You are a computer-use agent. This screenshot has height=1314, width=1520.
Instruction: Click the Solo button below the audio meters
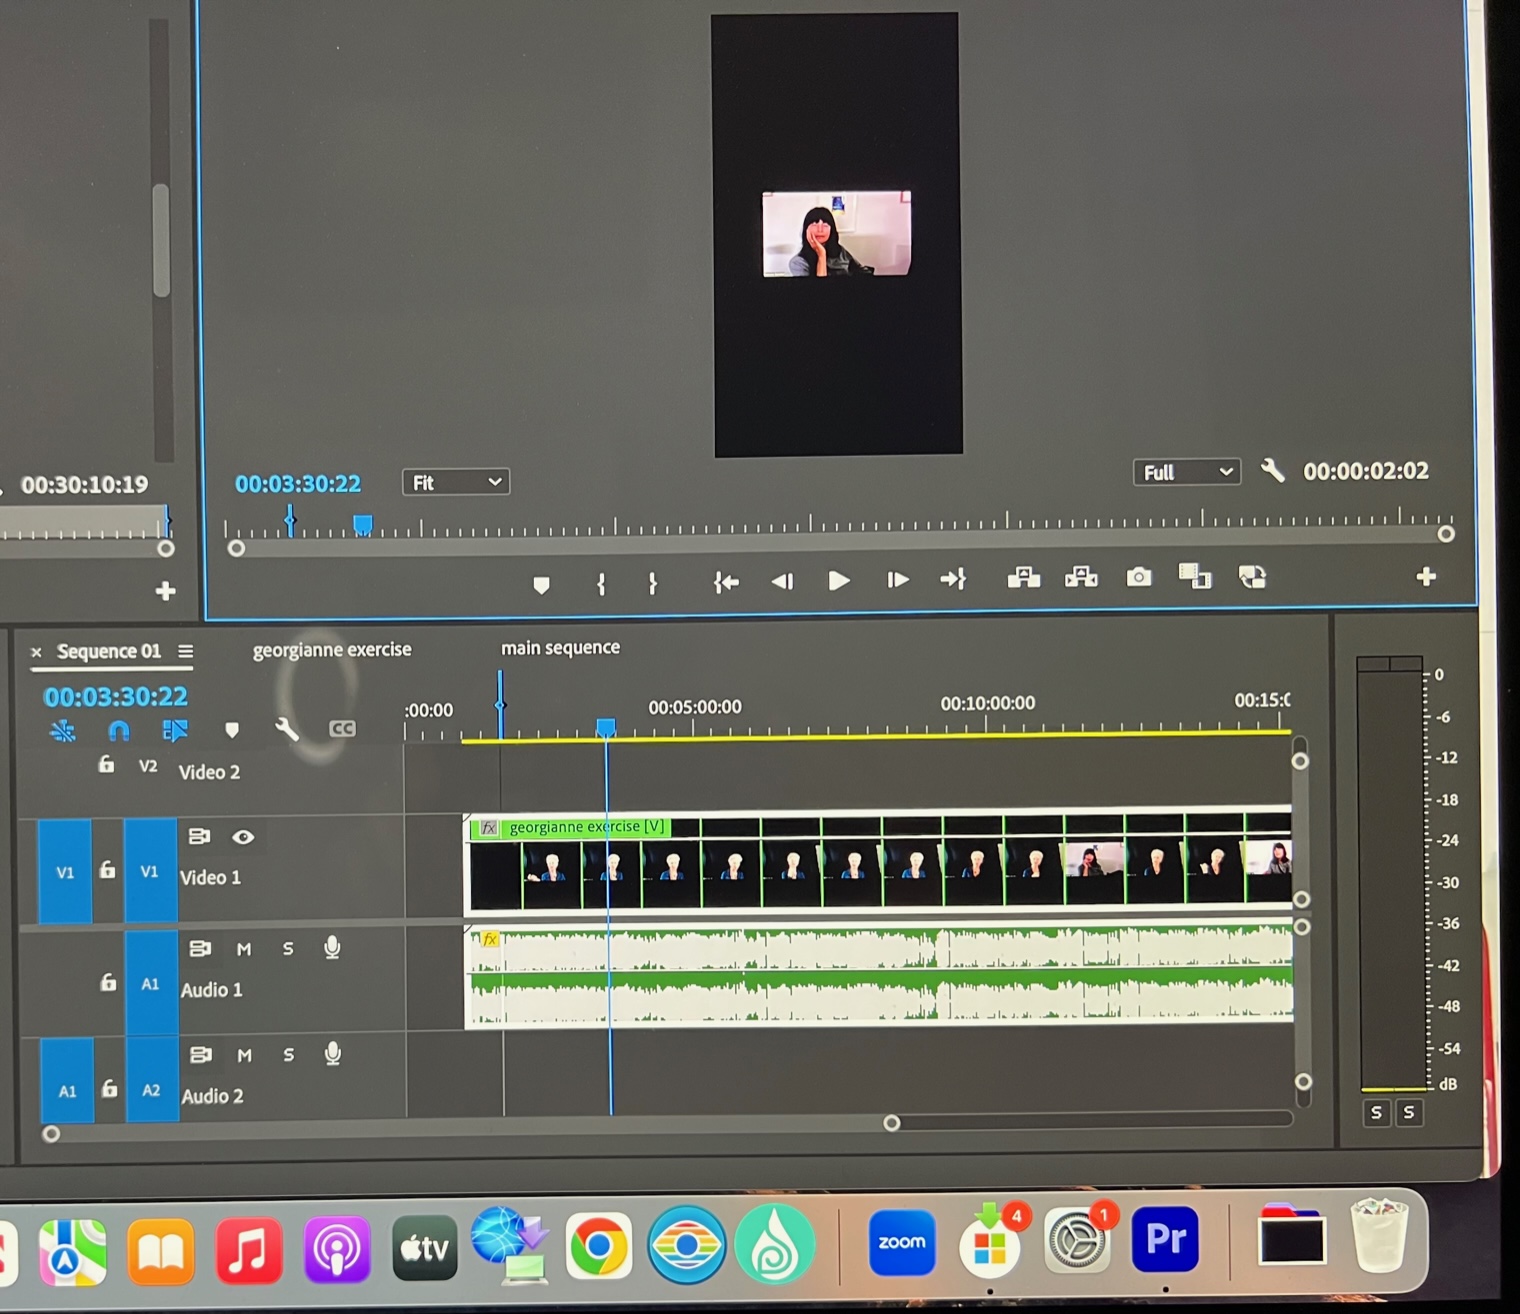[1376, 1112]
